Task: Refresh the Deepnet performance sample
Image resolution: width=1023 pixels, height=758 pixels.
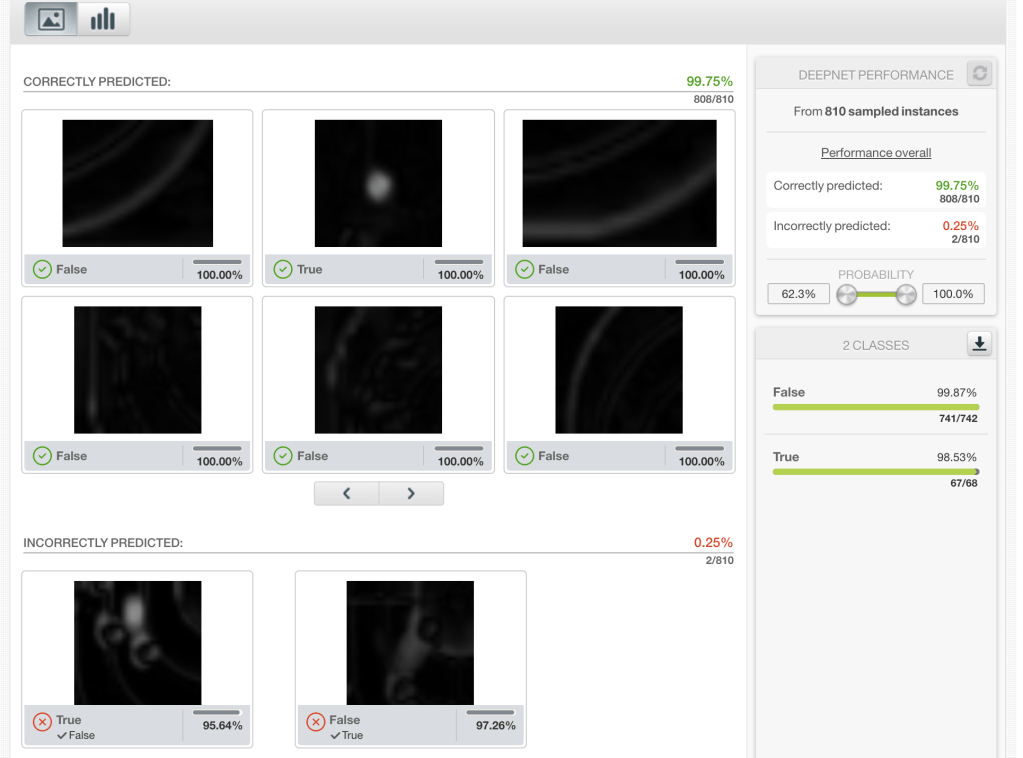Action: [x=979, y=74]
